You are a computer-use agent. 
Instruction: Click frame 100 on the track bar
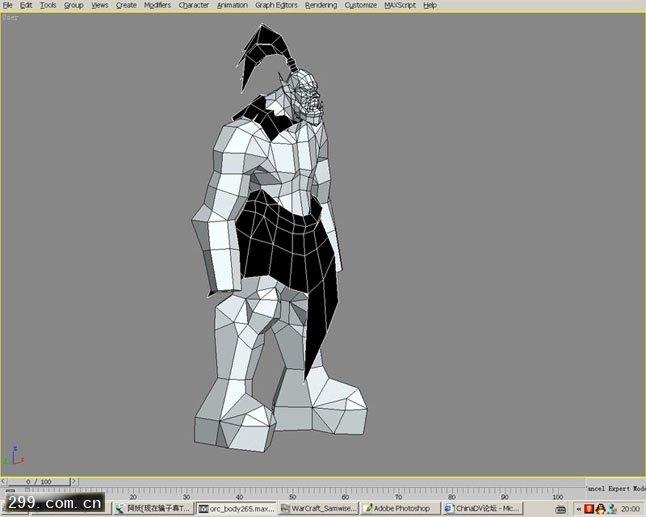point(558,496)
